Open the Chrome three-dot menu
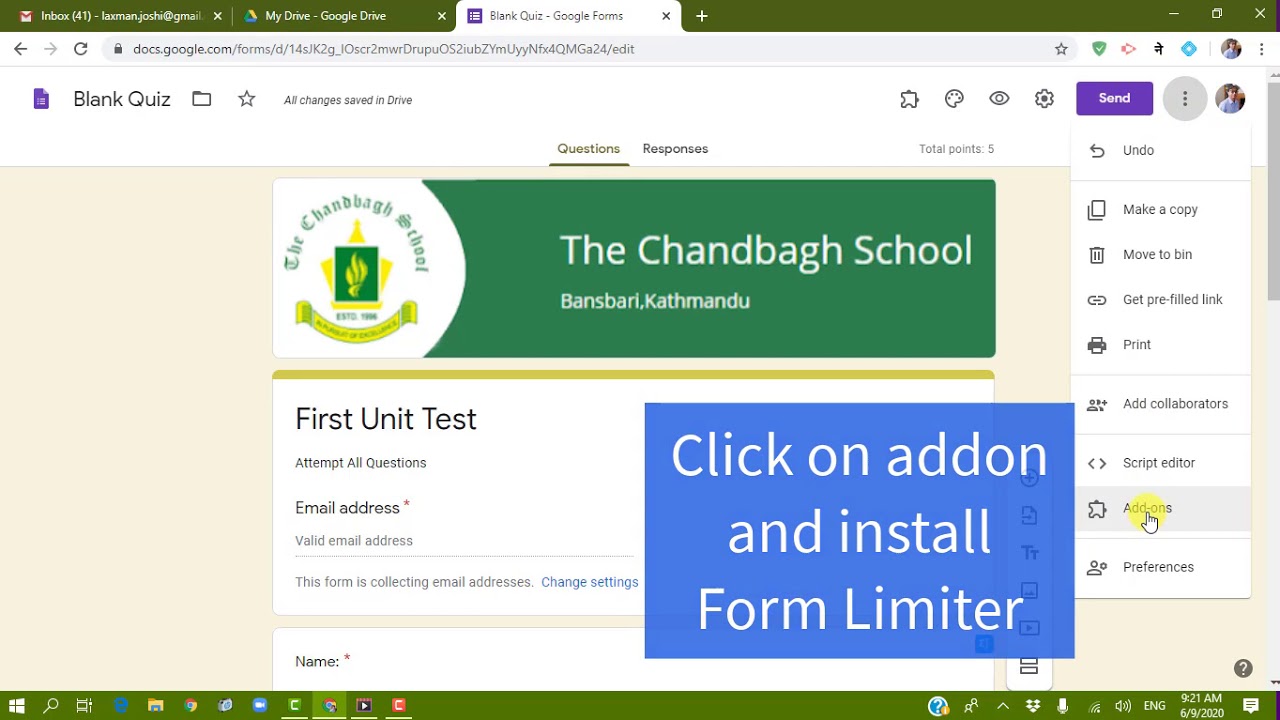Viewport: 1280px width, 720px height. [x=1262, y=48]
